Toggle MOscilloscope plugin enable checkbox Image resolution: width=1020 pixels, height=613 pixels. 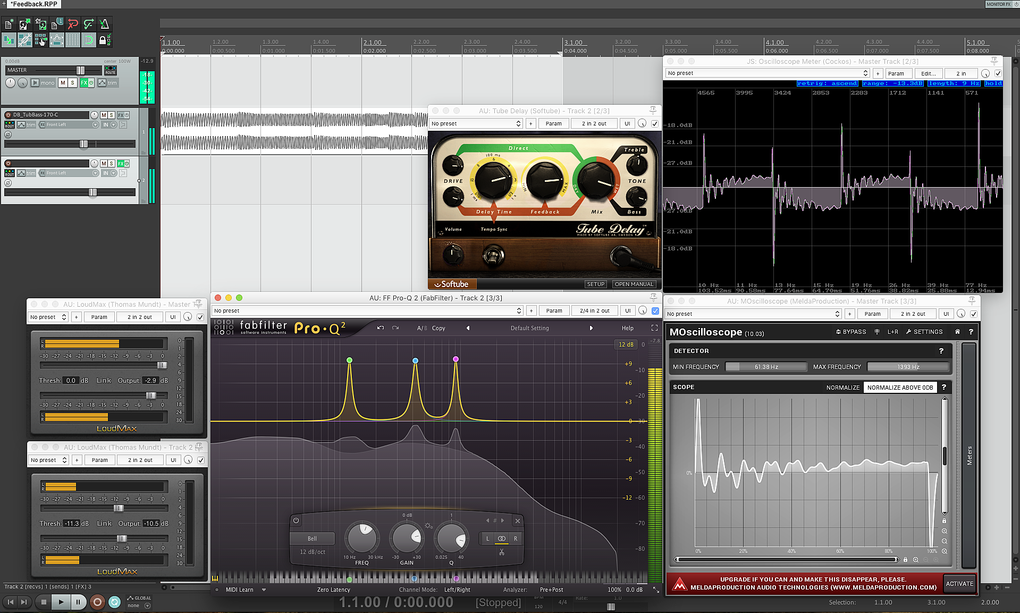tap(974, 314)
